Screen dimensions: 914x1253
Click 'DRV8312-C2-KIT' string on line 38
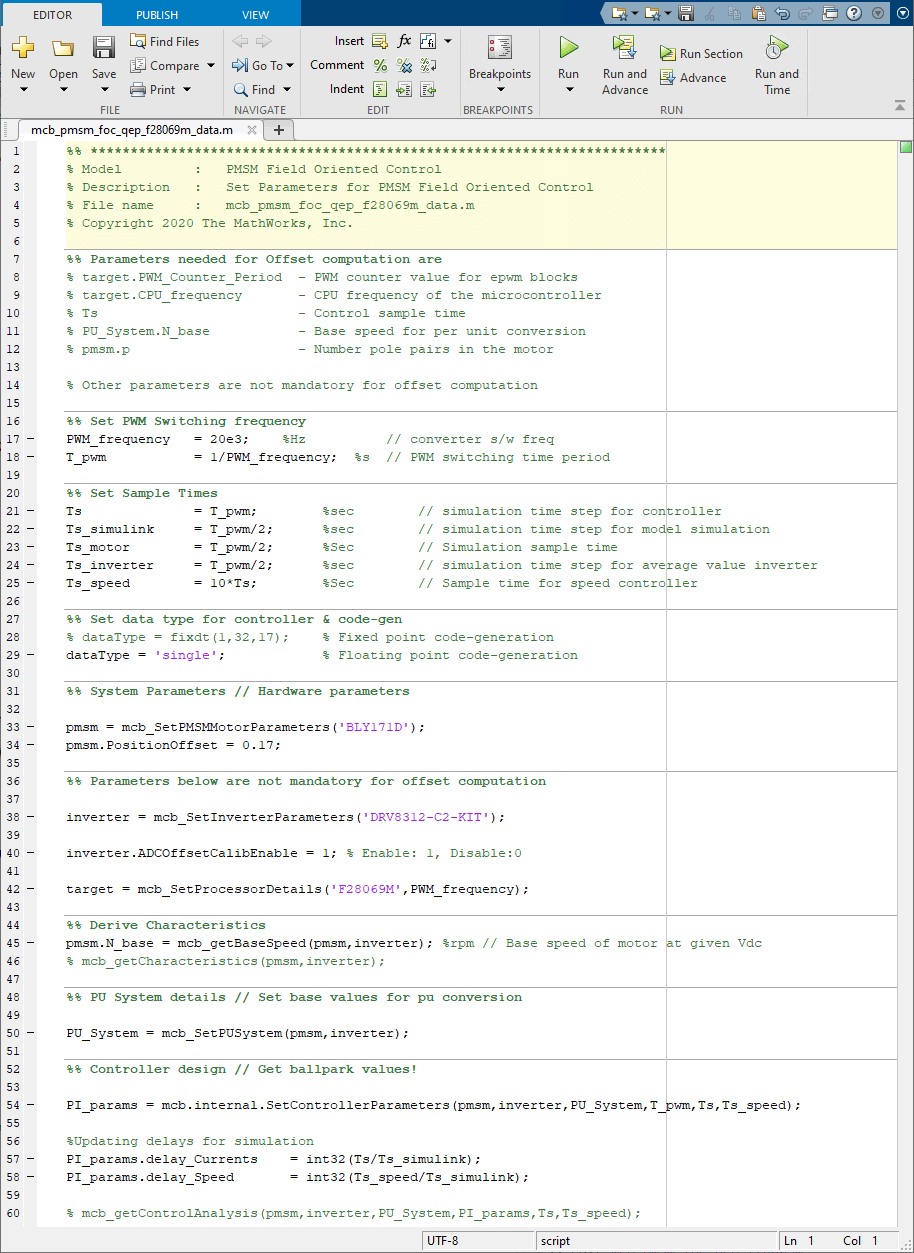click(425, 817)
